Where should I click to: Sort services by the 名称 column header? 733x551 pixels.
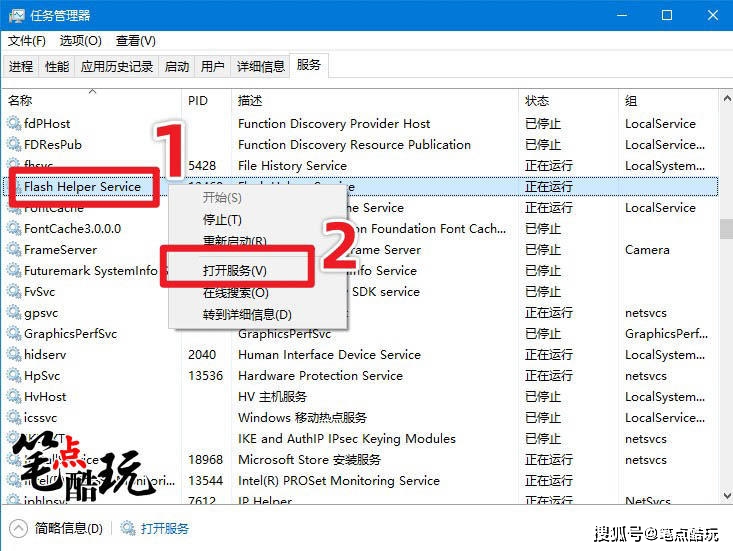point(20,100)
